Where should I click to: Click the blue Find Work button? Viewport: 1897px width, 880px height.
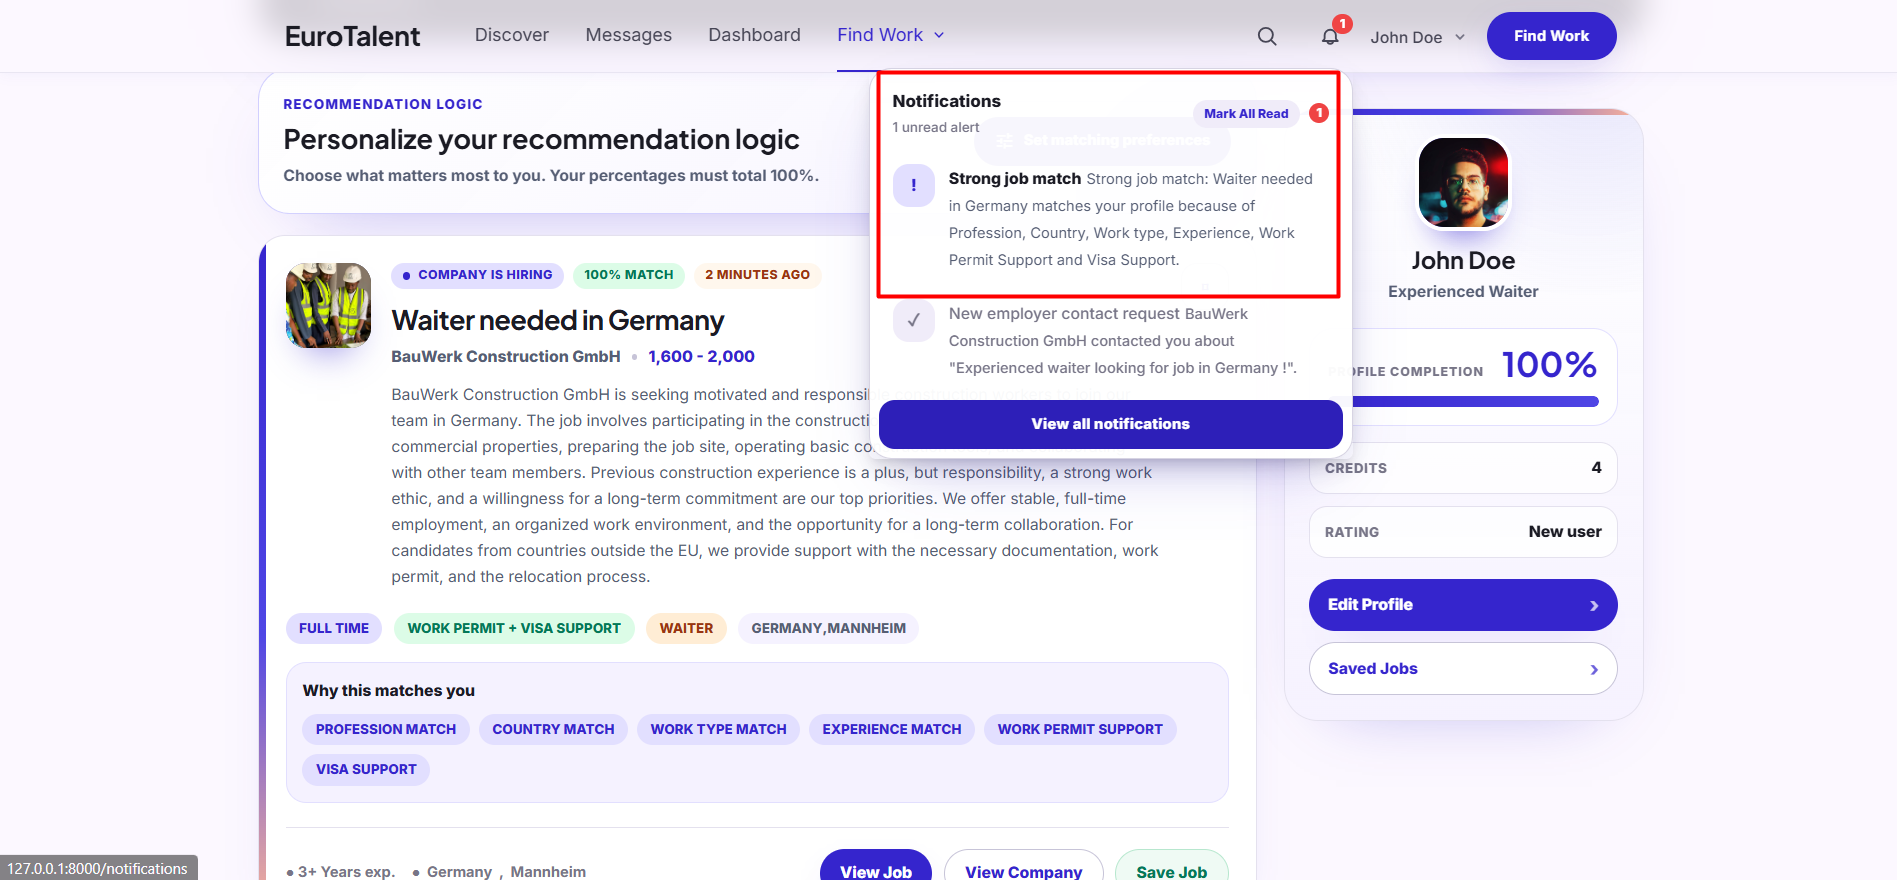(x=1551, y=36)
